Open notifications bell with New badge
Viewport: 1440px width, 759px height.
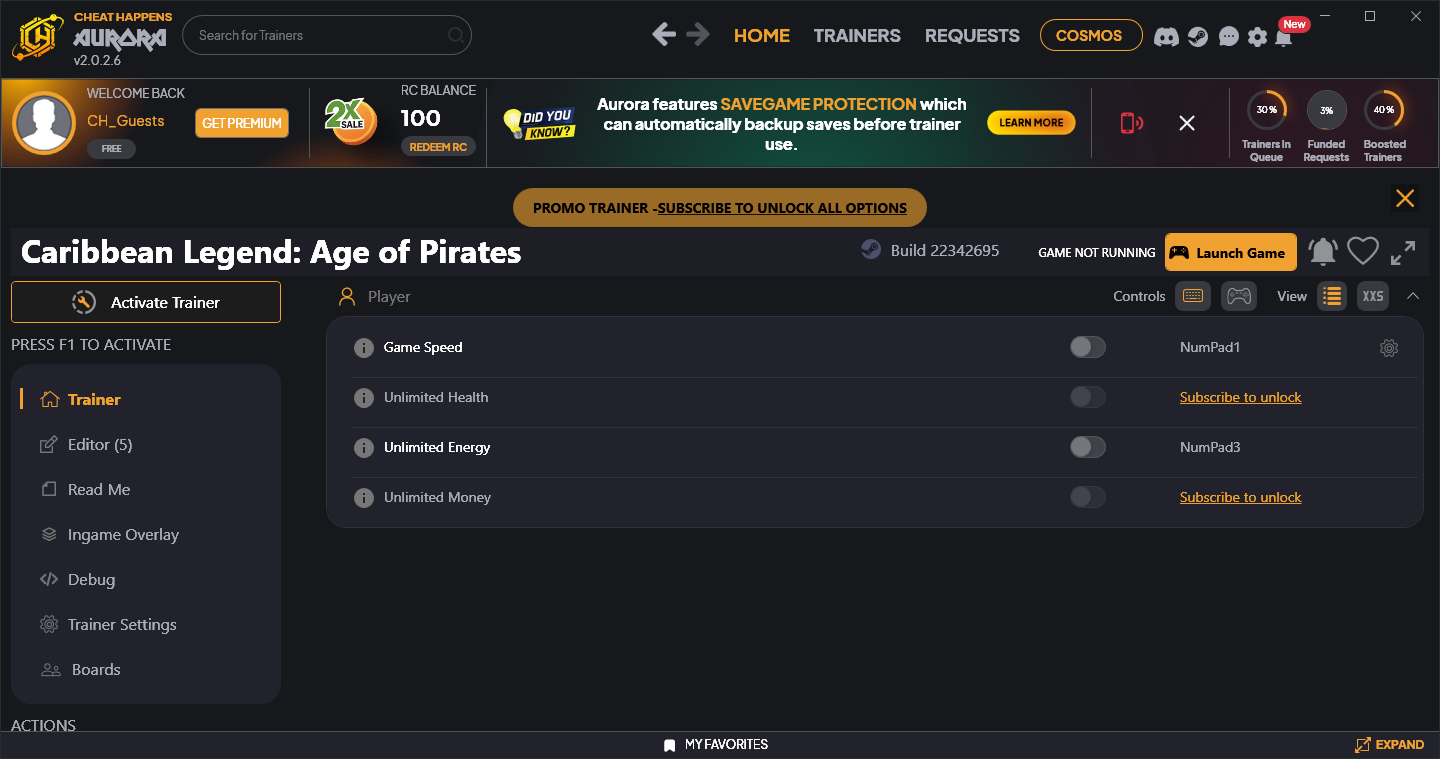click(x=1284, y=36)
